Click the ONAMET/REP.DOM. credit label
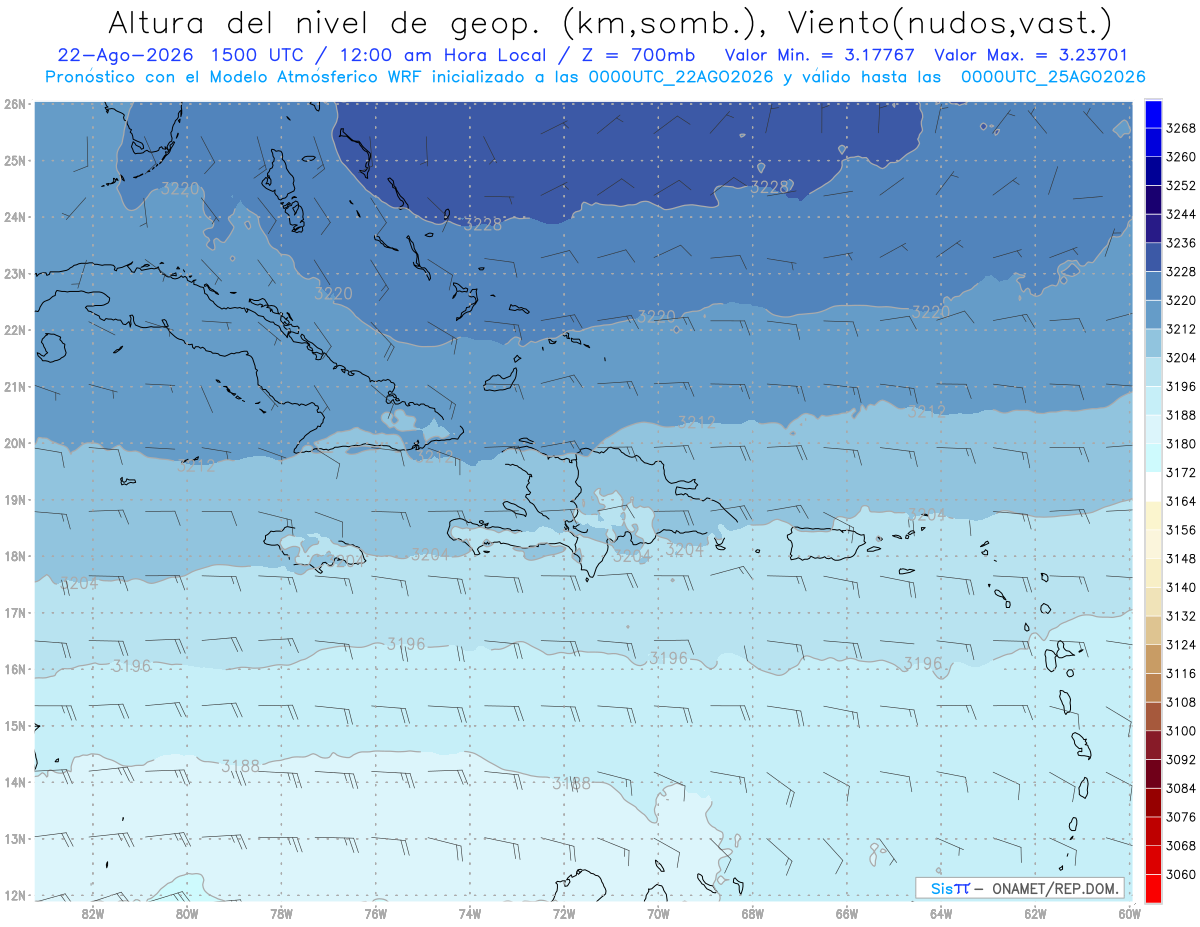Image resolution: width=1200 pixels, height=927 pixels. pos(1054,889)
